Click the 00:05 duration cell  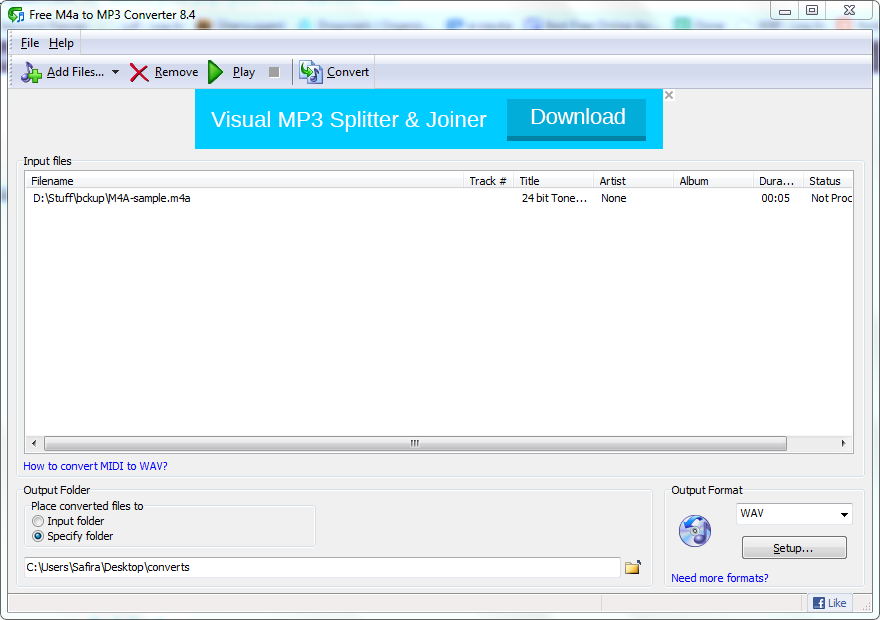click(x=775, y=198)
